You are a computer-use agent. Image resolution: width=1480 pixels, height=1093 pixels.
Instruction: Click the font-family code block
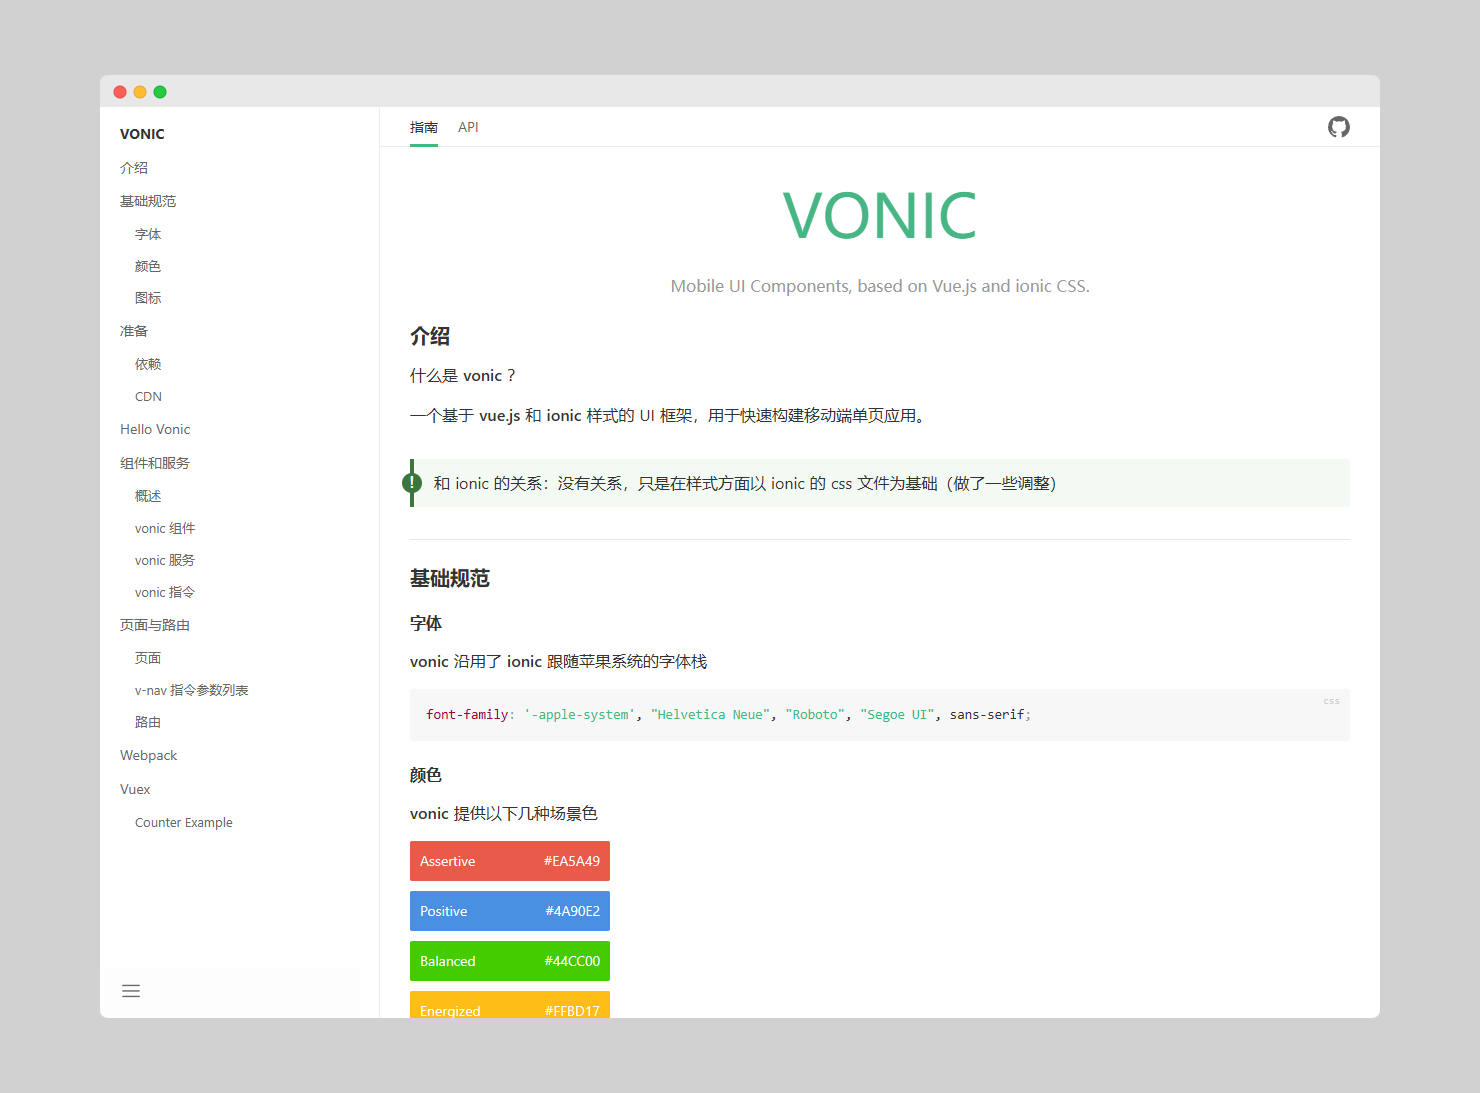click(879, 715)
